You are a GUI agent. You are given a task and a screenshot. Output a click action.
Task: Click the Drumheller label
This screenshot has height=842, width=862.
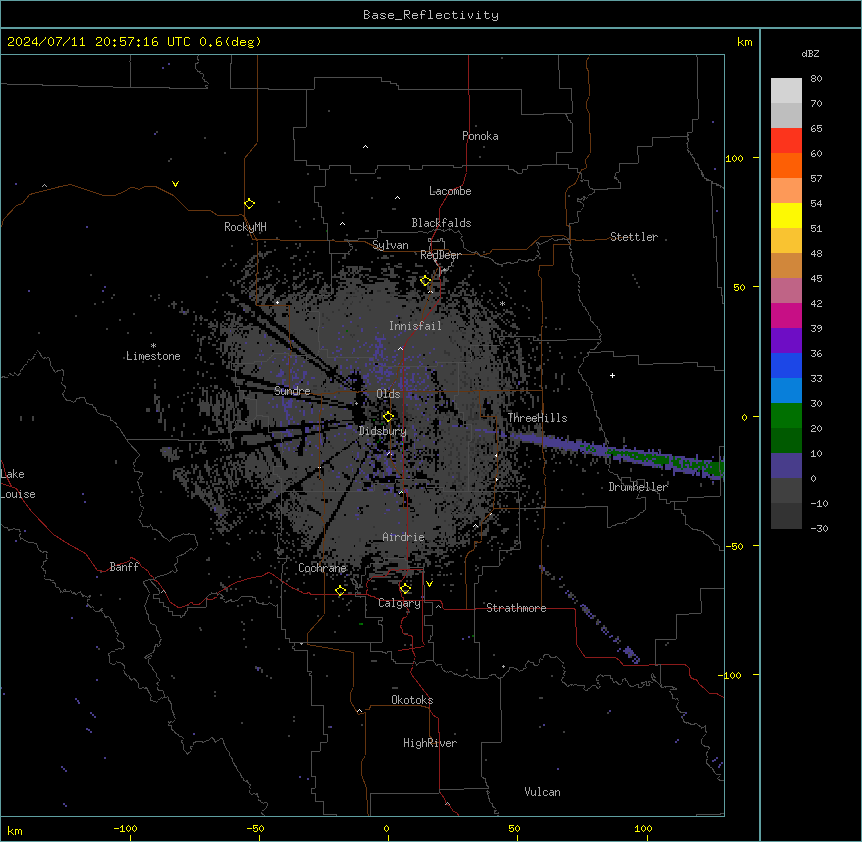tap(638, 487)
